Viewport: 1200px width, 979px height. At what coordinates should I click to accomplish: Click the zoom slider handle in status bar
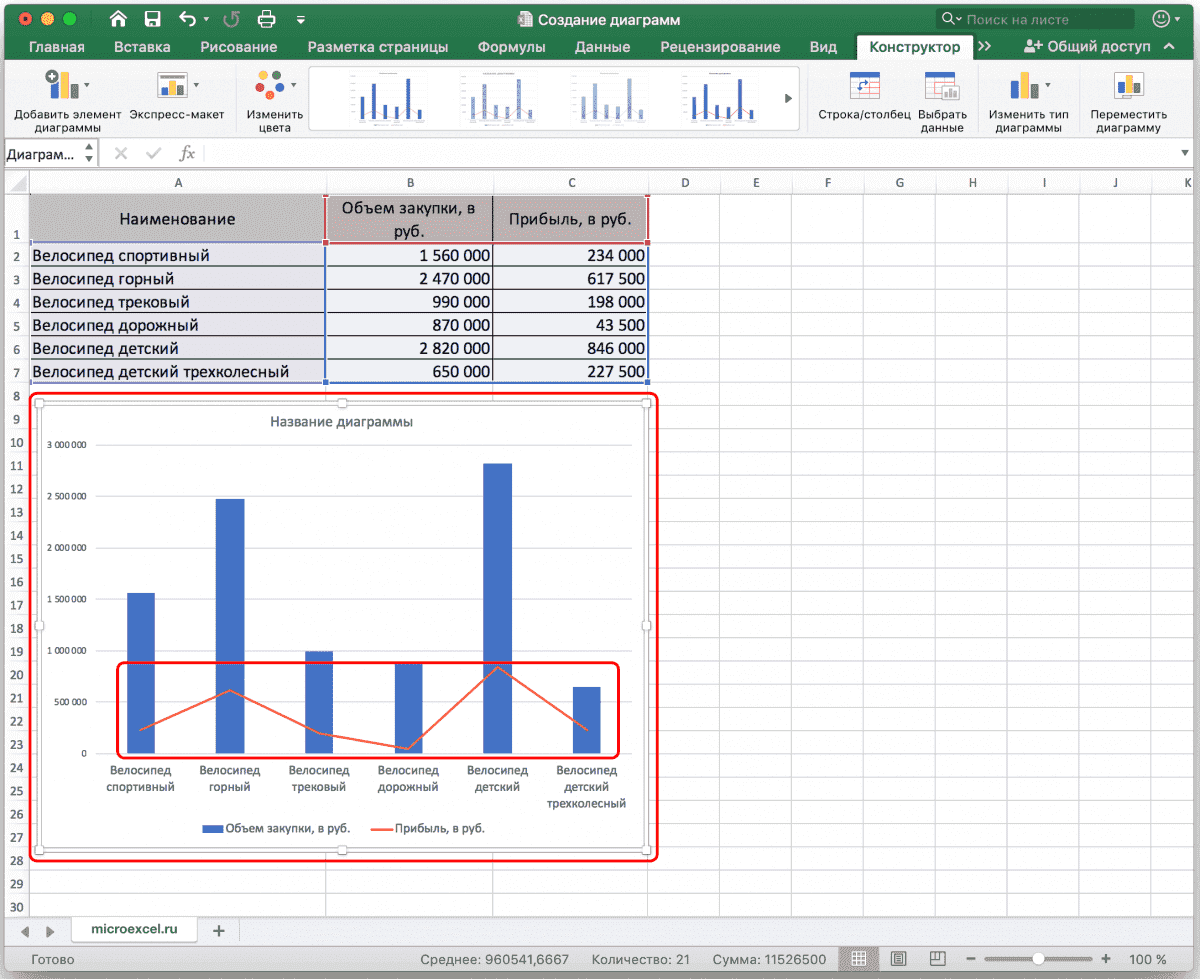(1040, 959)
